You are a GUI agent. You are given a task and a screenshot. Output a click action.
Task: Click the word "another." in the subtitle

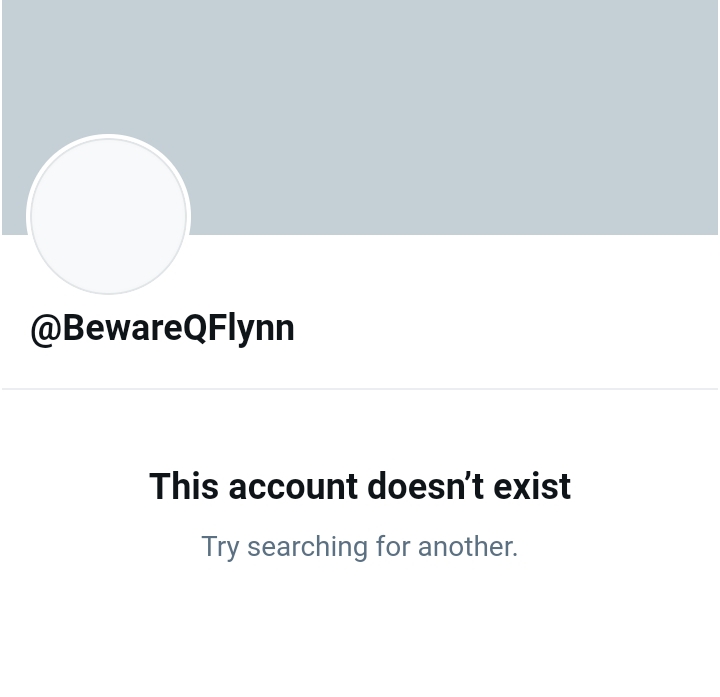point(467,546)
